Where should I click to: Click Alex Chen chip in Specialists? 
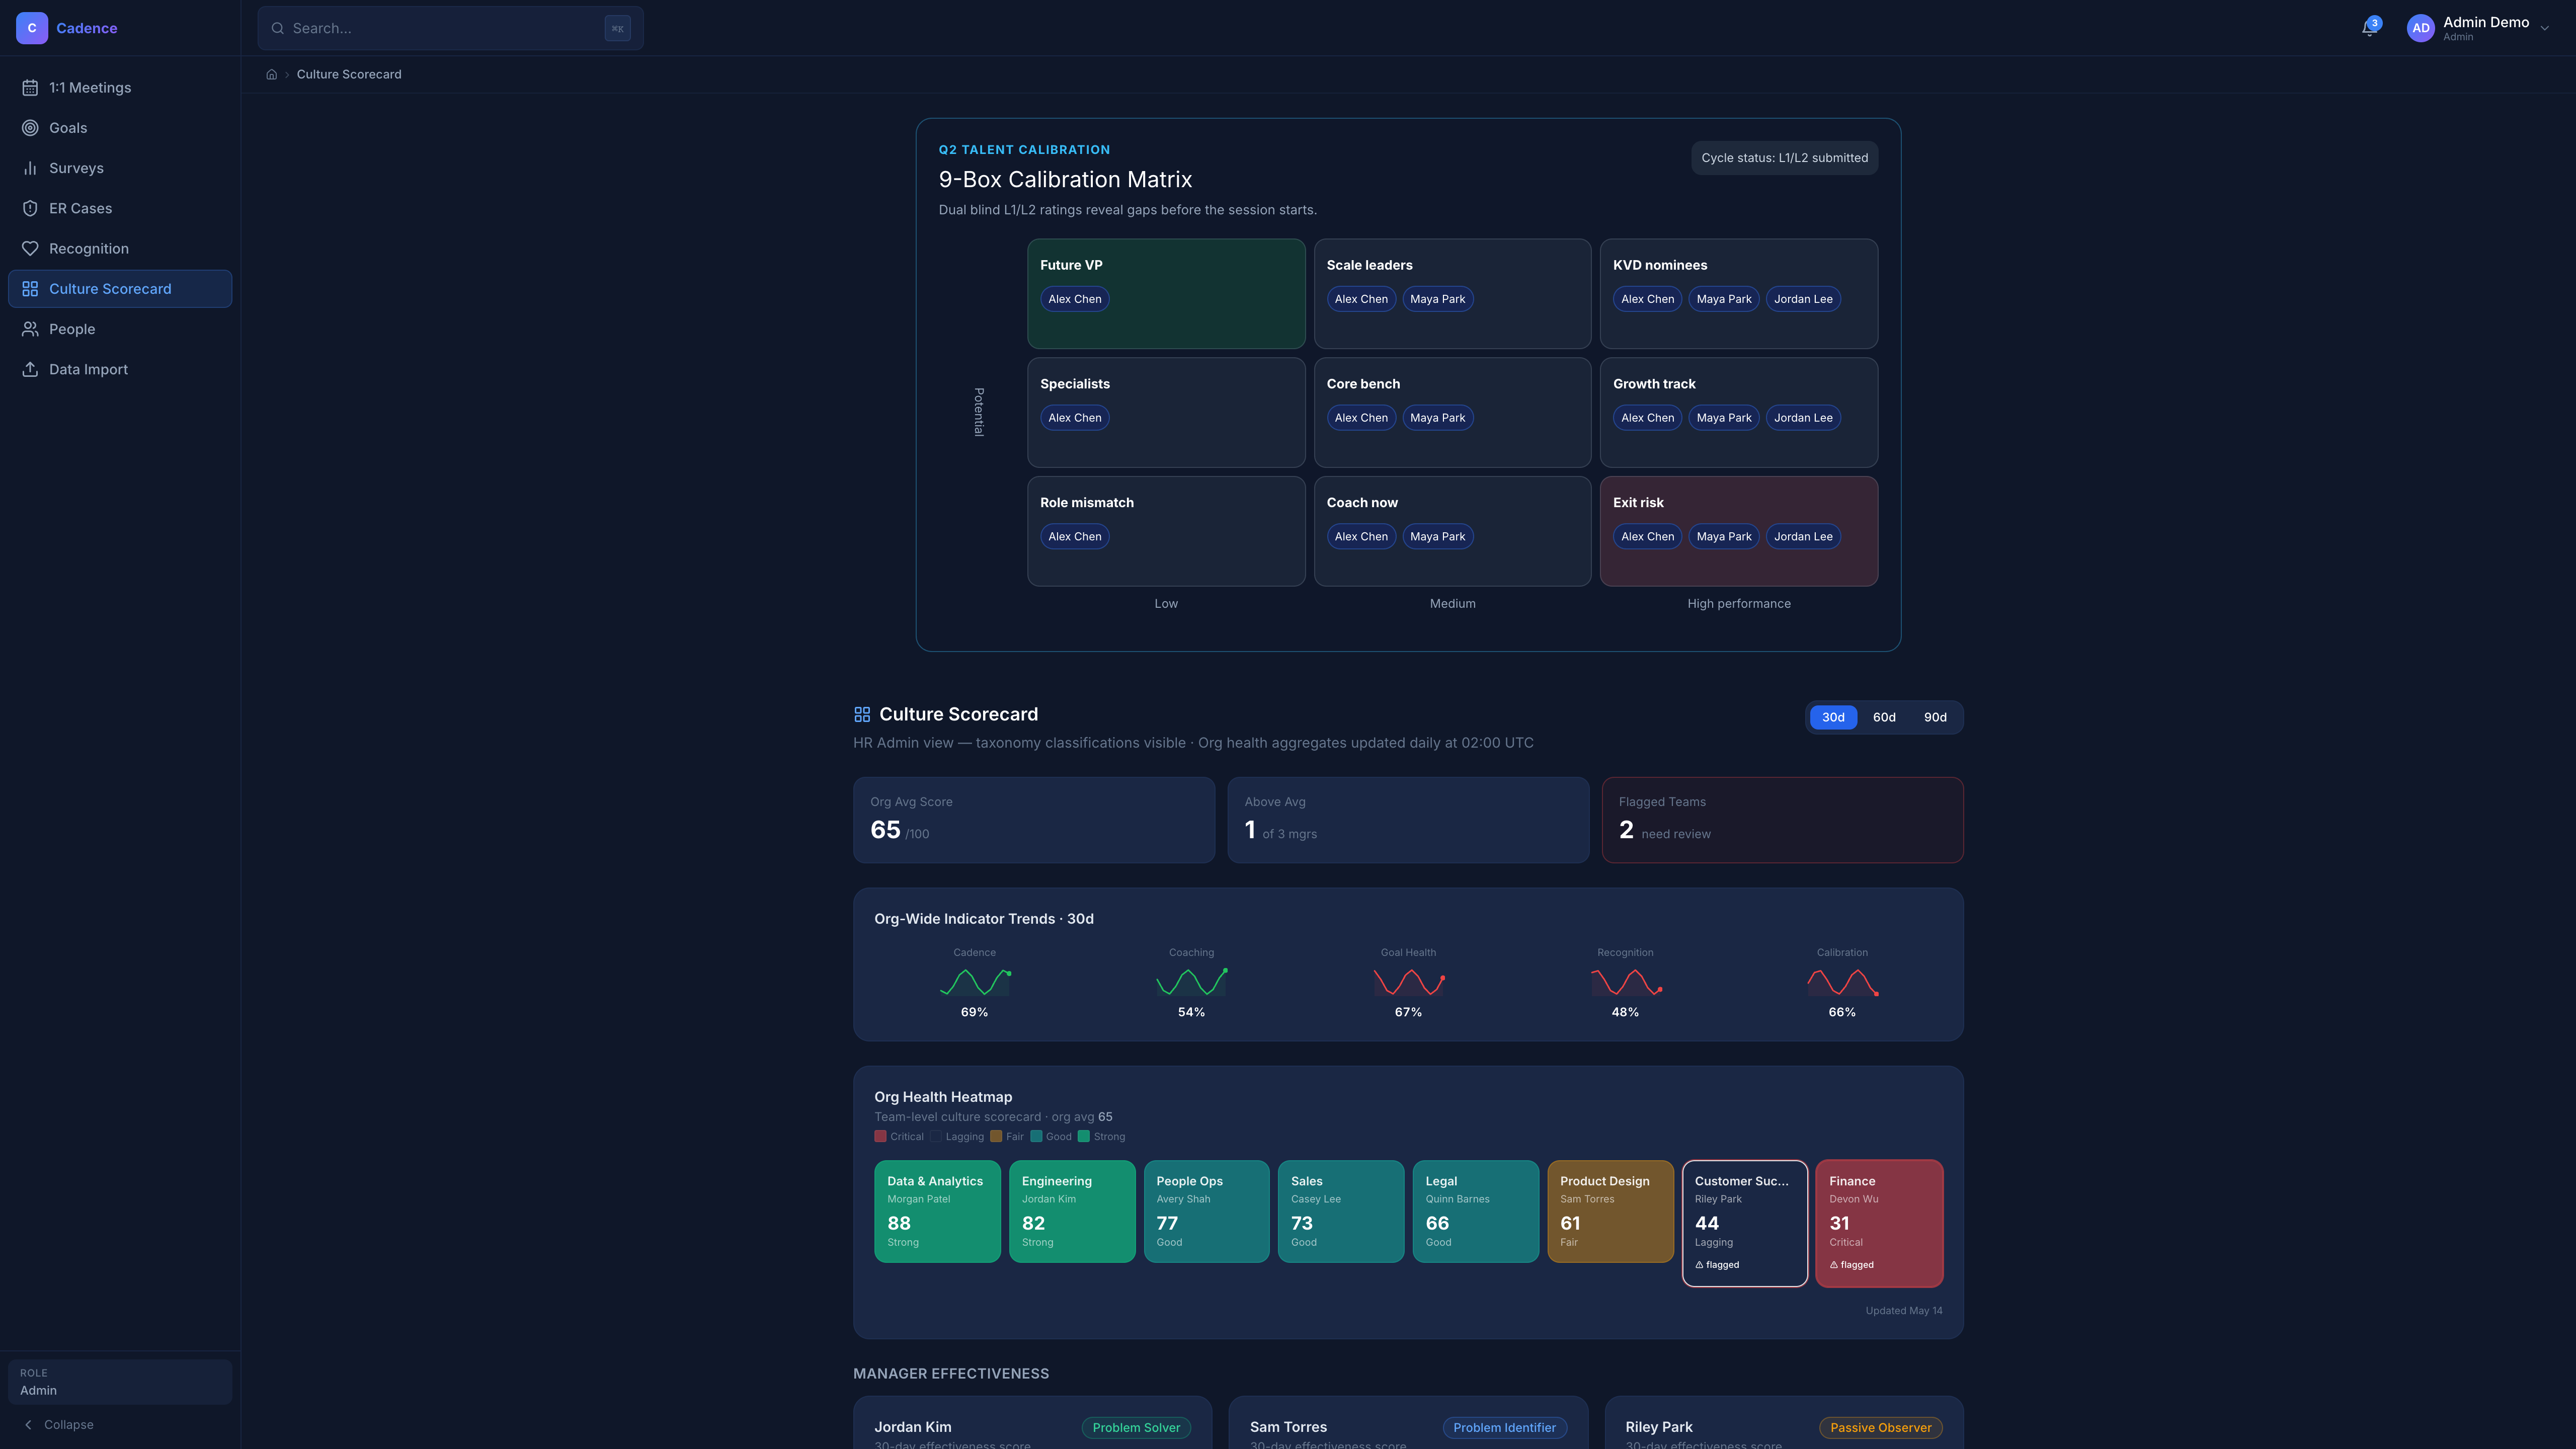tap(1074, 418)
